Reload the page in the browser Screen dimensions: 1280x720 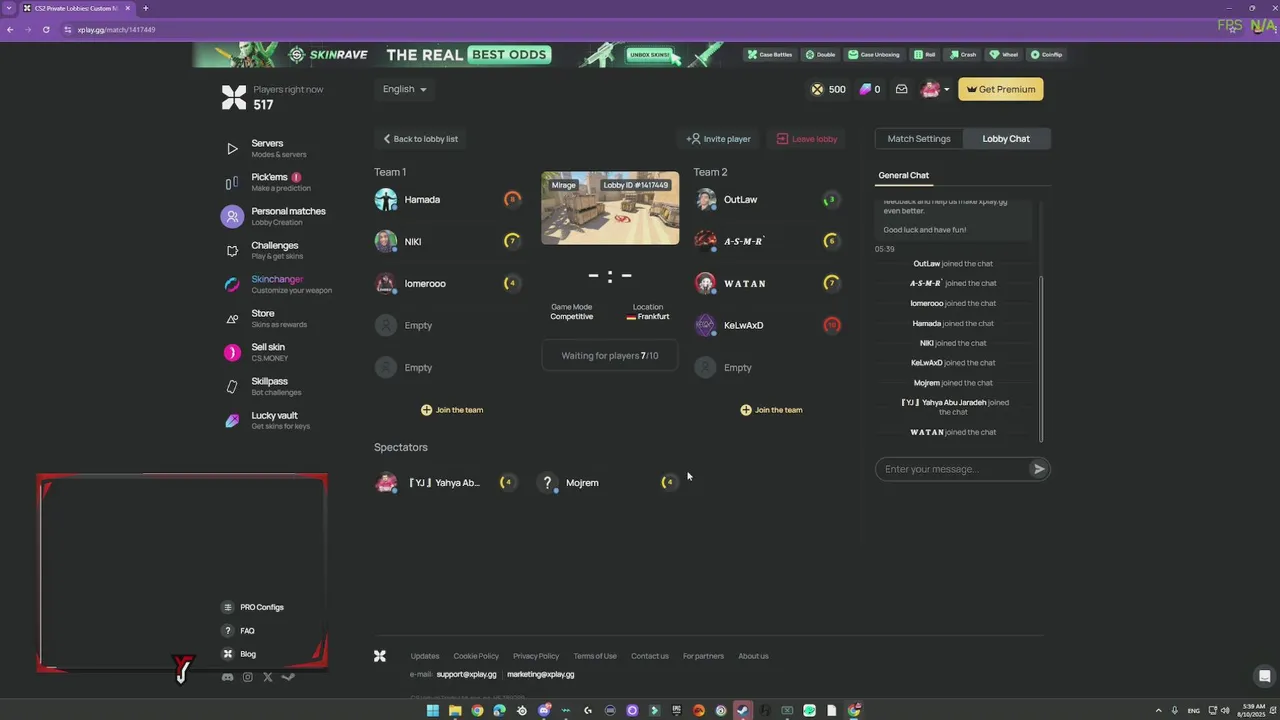tap(46, 30)
